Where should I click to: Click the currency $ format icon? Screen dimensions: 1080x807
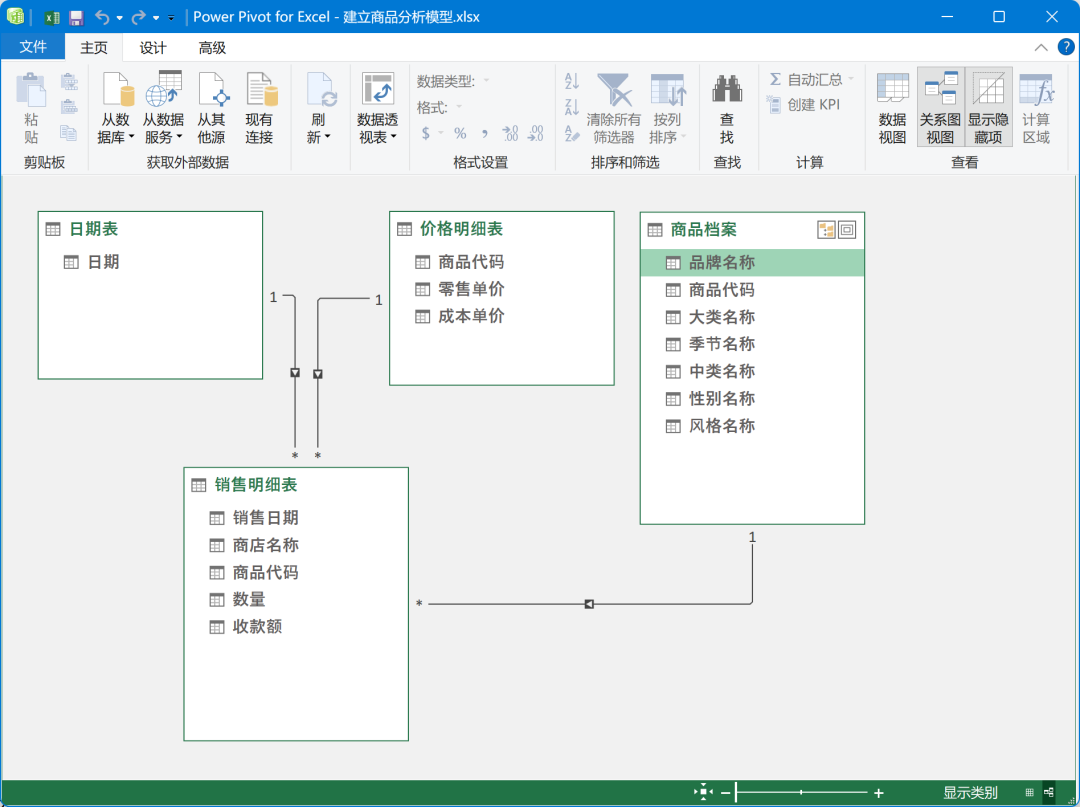426,133
